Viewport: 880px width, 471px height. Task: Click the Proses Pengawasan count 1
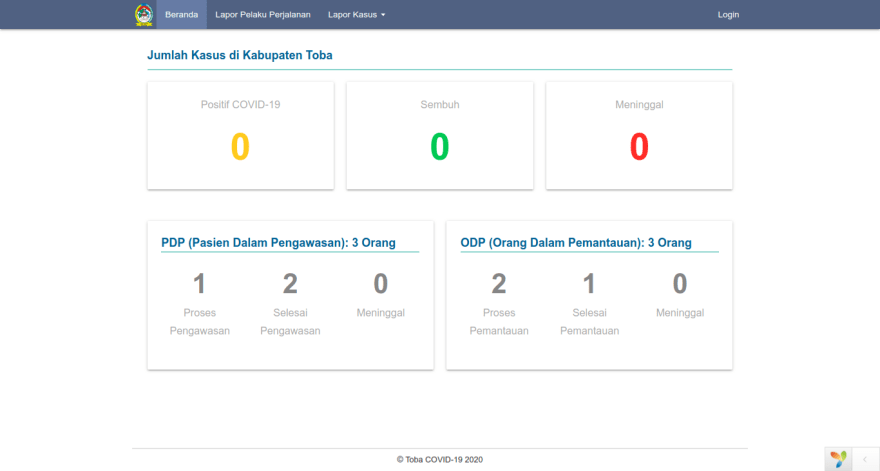(x=199, y=283)
